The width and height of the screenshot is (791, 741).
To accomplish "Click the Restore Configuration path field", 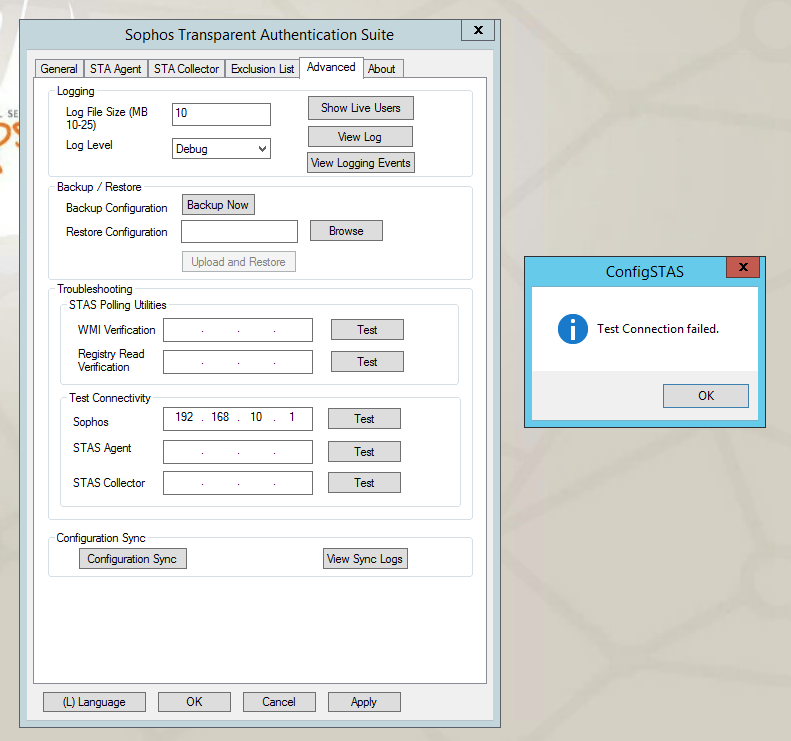I will tap(239, 232).
